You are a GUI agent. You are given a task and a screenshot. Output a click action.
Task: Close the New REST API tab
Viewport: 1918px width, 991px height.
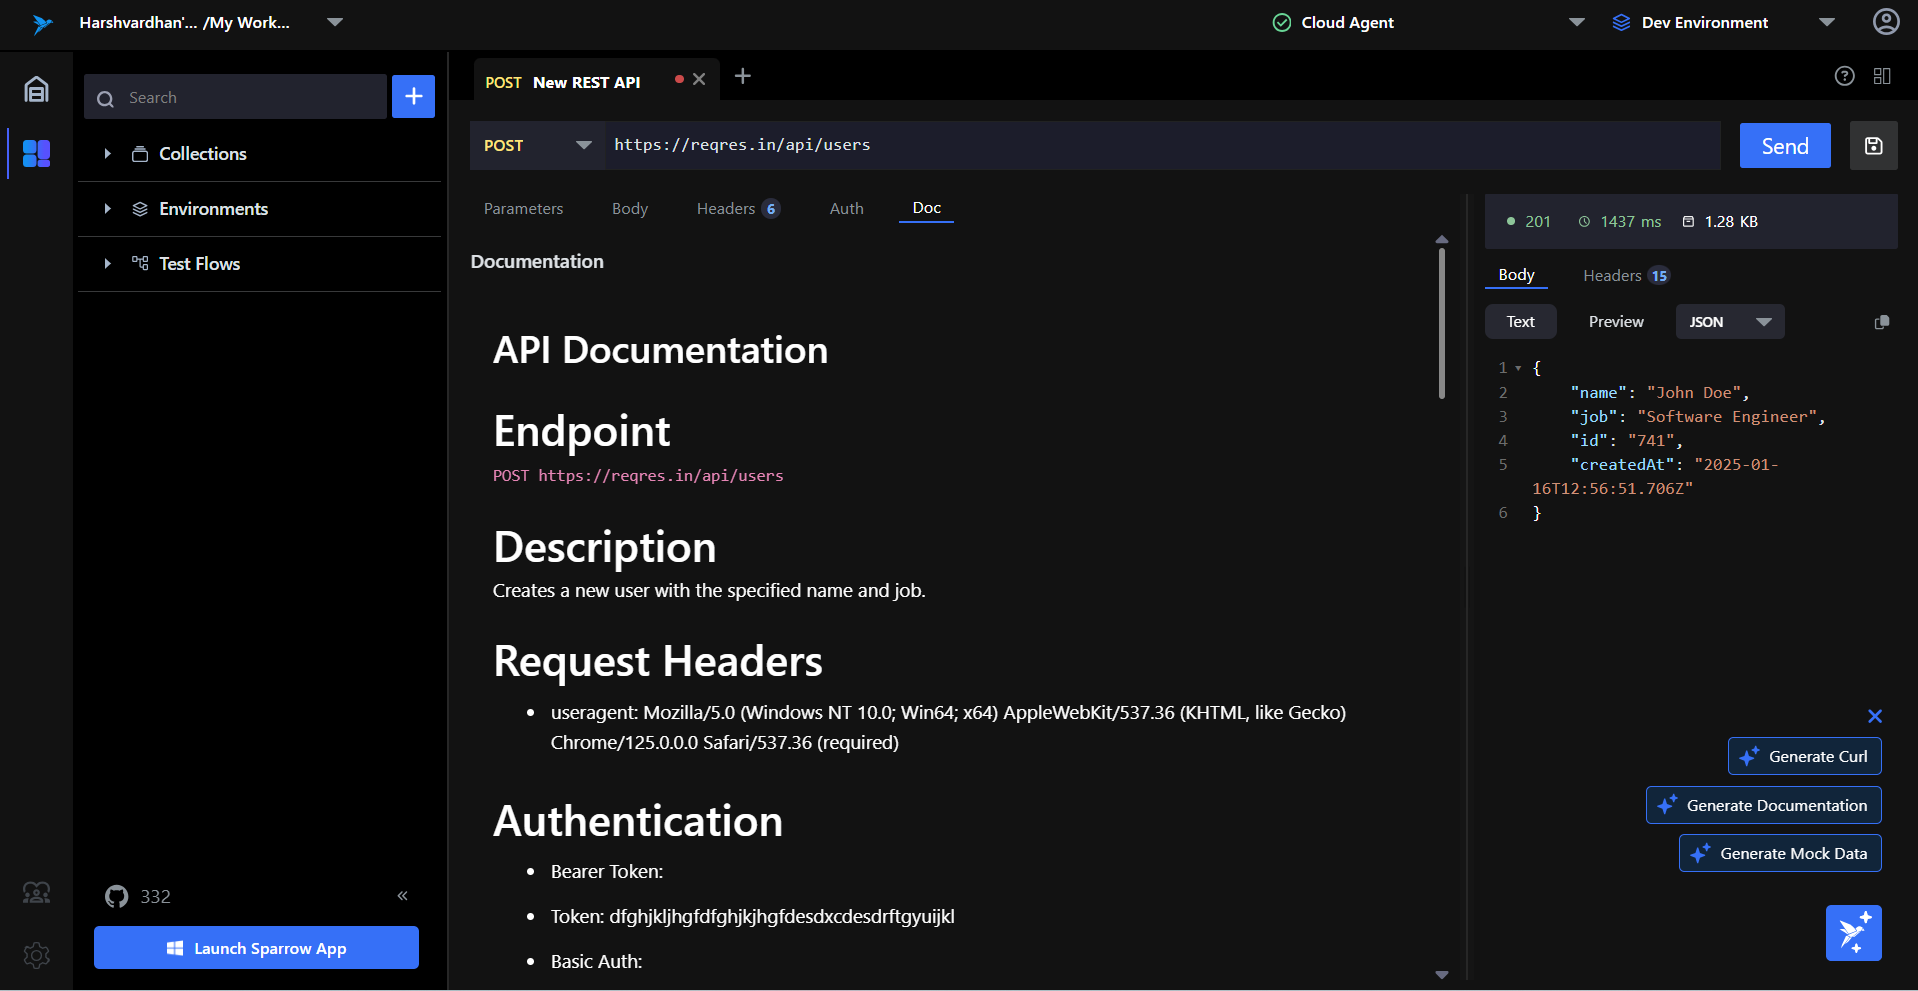(x=699, y=79)
